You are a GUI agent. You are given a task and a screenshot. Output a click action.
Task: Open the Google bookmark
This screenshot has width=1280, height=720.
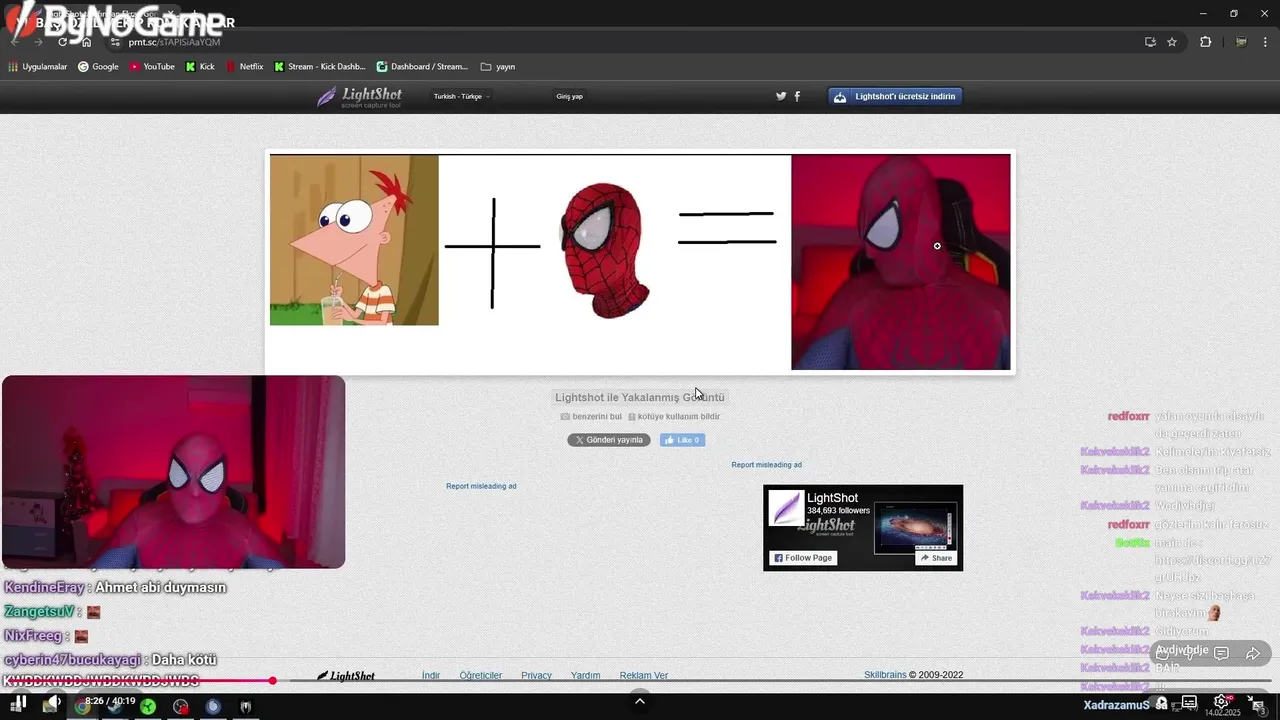click(x=98, y=67)
